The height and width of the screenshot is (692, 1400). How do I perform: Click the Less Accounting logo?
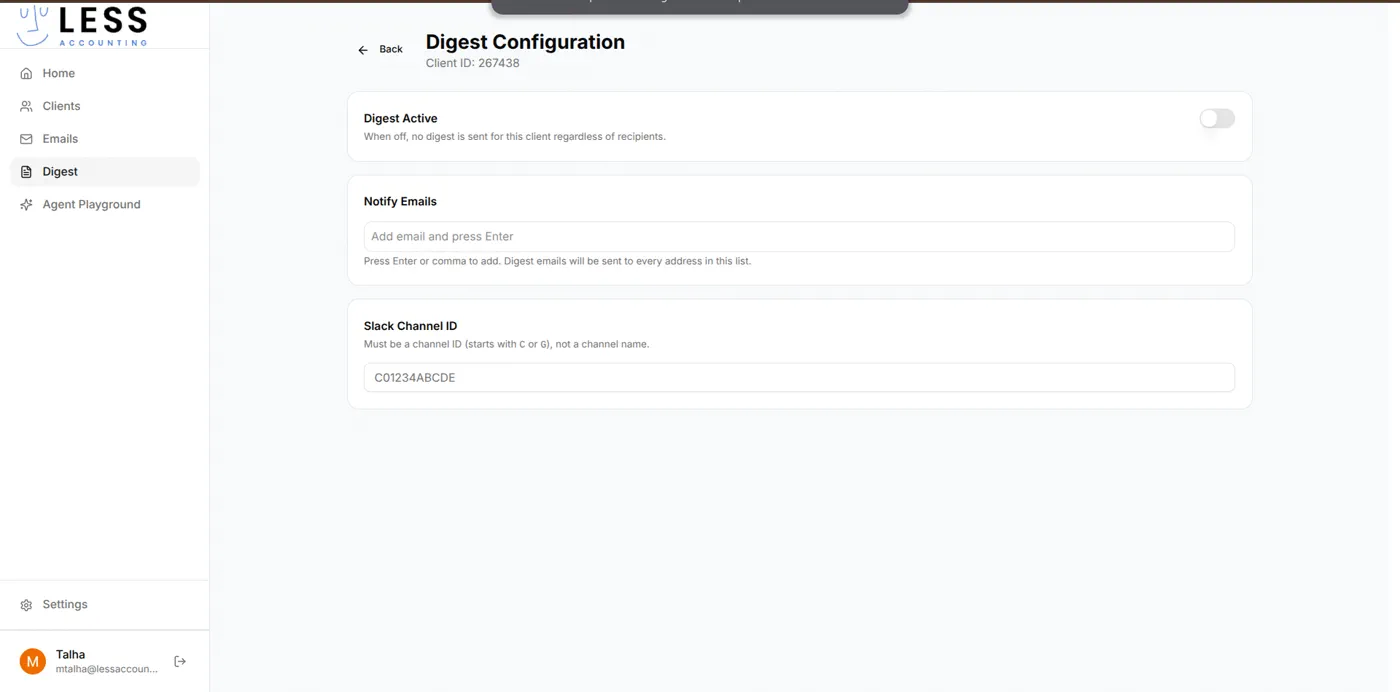click(x=83, y=24)
